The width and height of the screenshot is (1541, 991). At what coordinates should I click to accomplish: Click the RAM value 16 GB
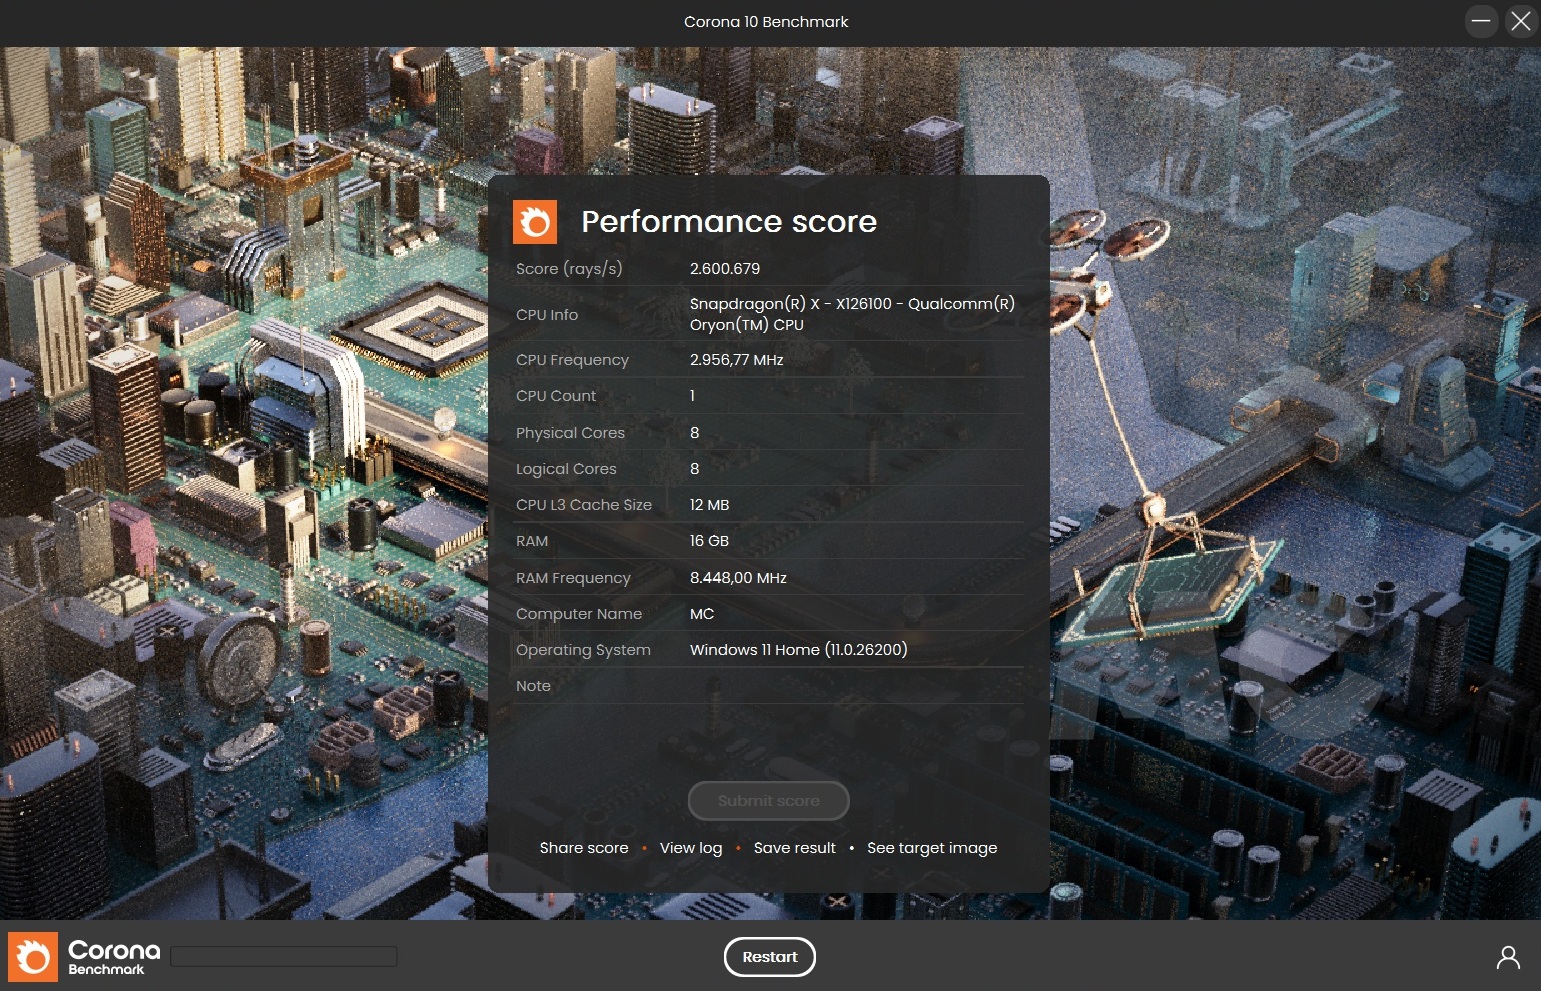(x=709, y=541)
